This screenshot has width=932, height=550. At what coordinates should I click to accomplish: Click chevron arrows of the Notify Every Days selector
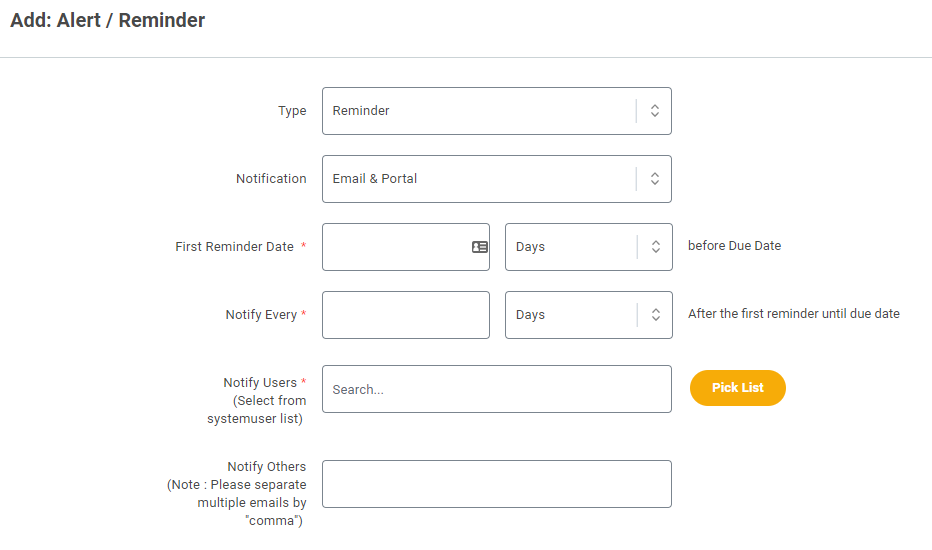pyautogui.click(x=656, y=315)
